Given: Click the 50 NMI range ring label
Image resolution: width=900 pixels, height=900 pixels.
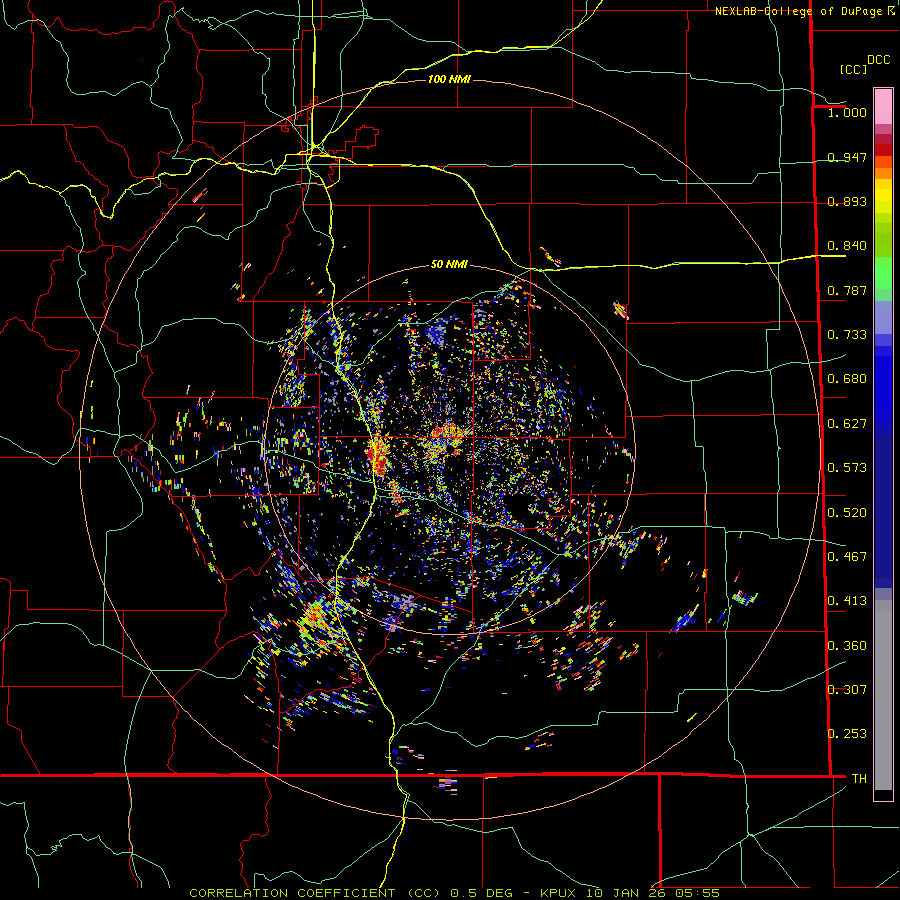Looking at the screenshot, I should point(449,265).
